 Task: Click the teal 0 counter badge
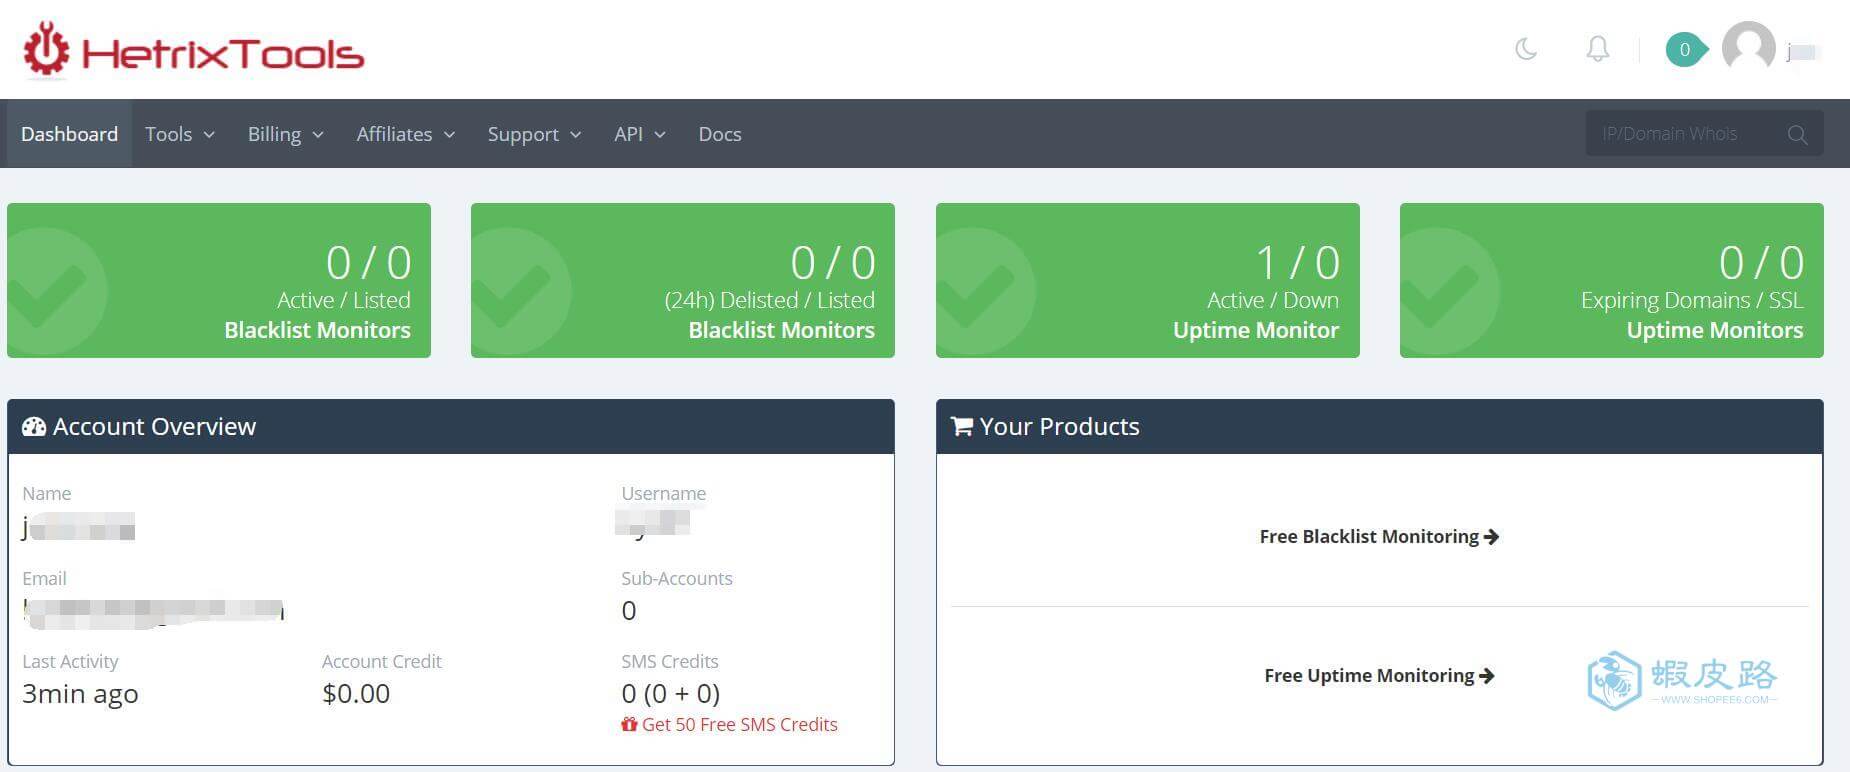[1685, 49]
